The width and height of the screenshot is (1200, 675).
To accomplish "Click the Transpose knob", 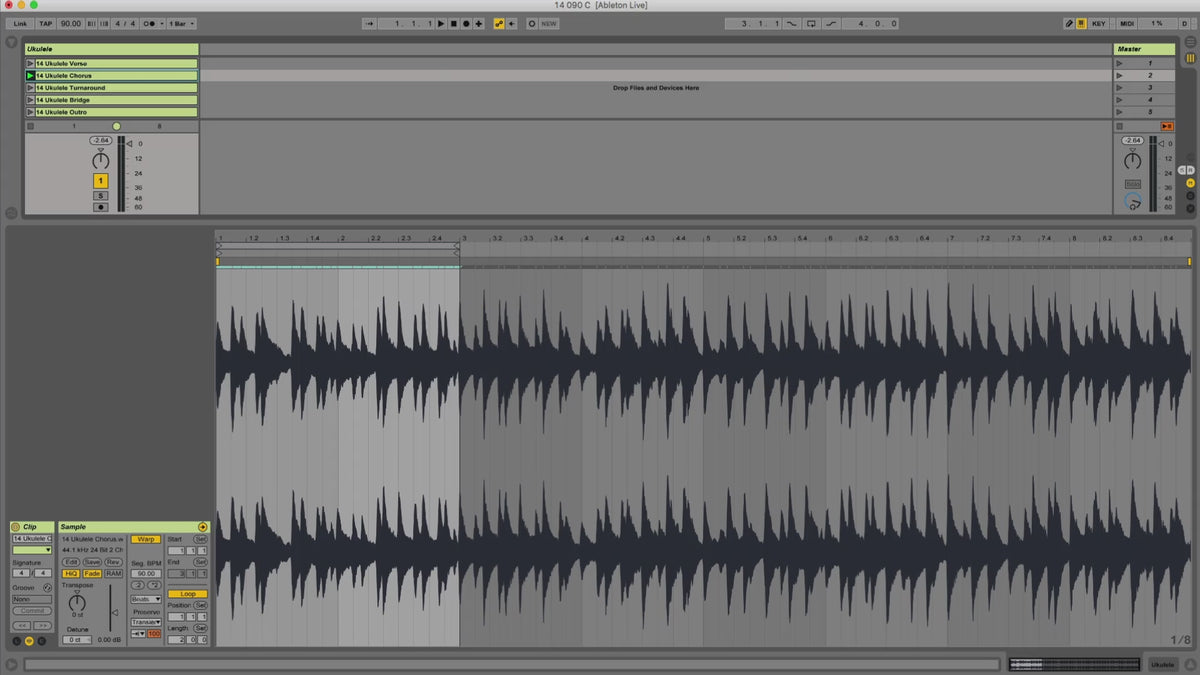I will point(77,602).
